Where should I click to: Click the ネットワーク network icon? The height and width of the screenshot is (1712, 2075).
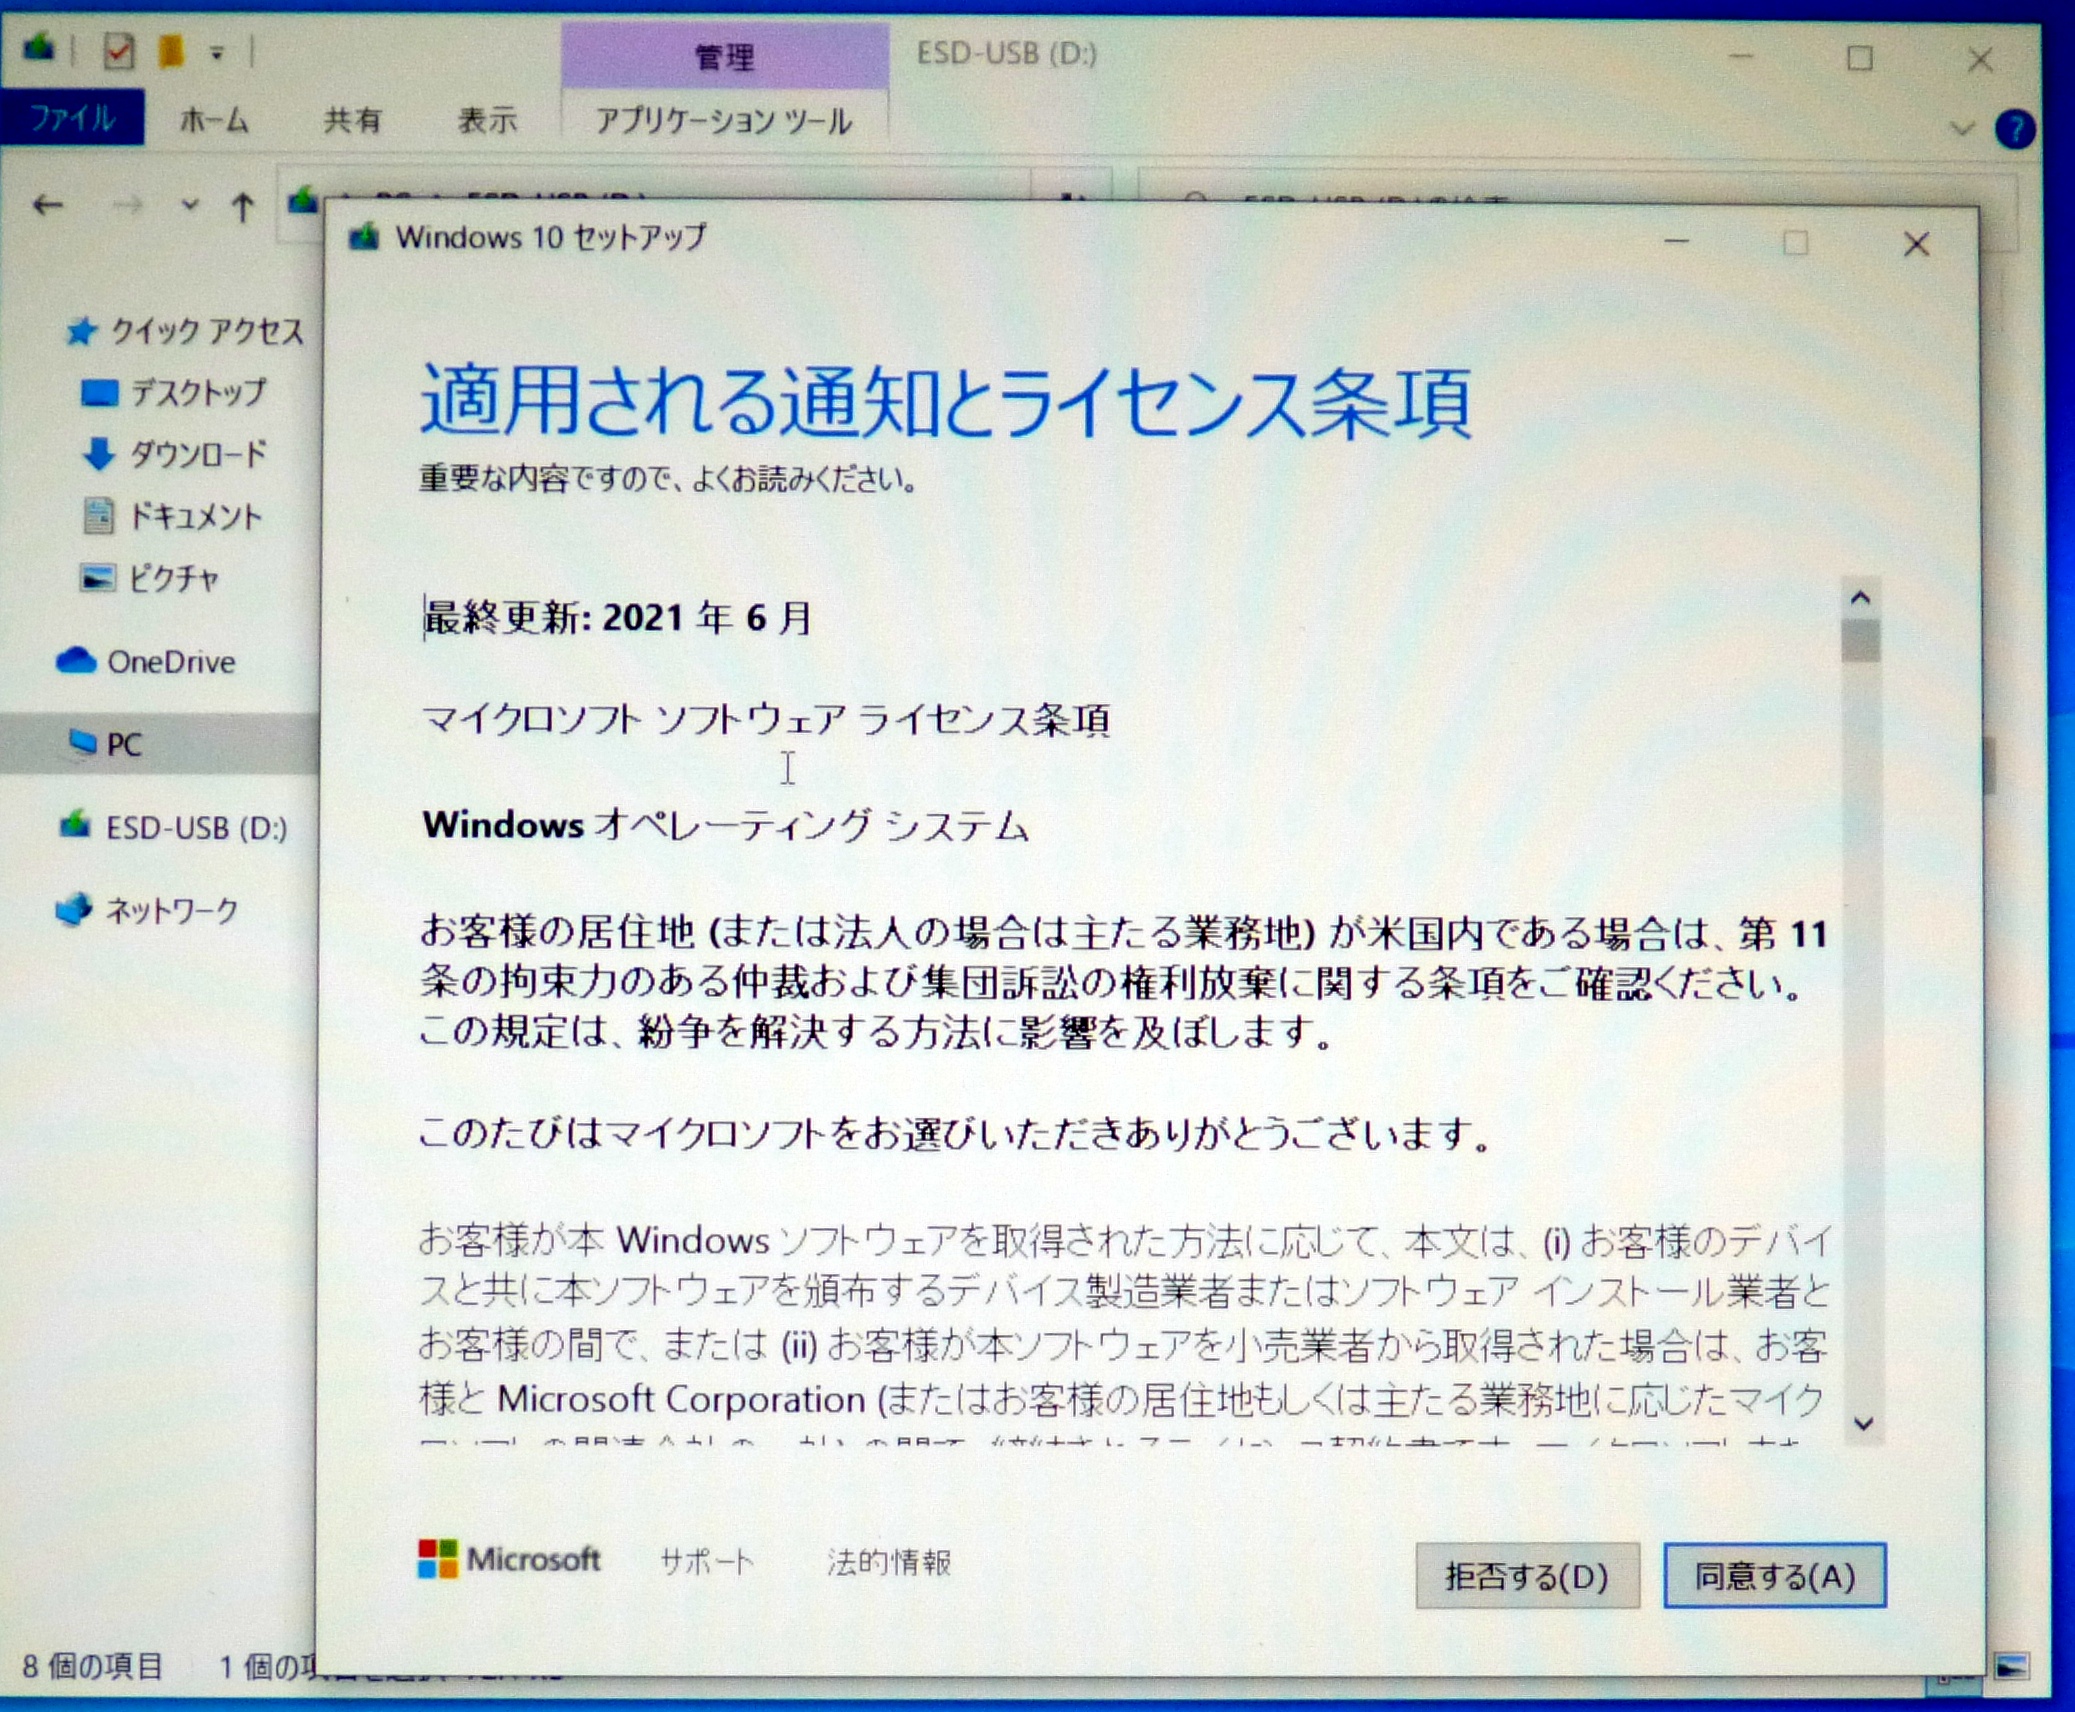73,909
